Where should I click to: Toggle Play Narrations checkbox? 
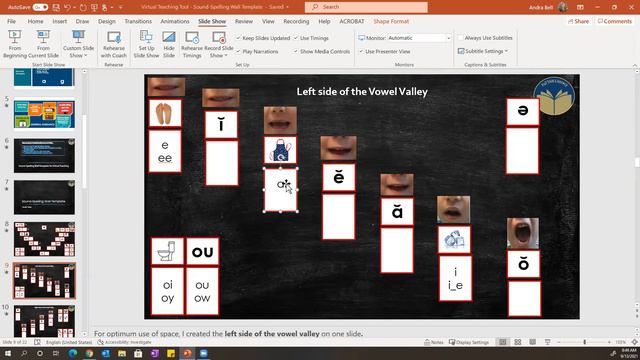click(x=238, y=51)
